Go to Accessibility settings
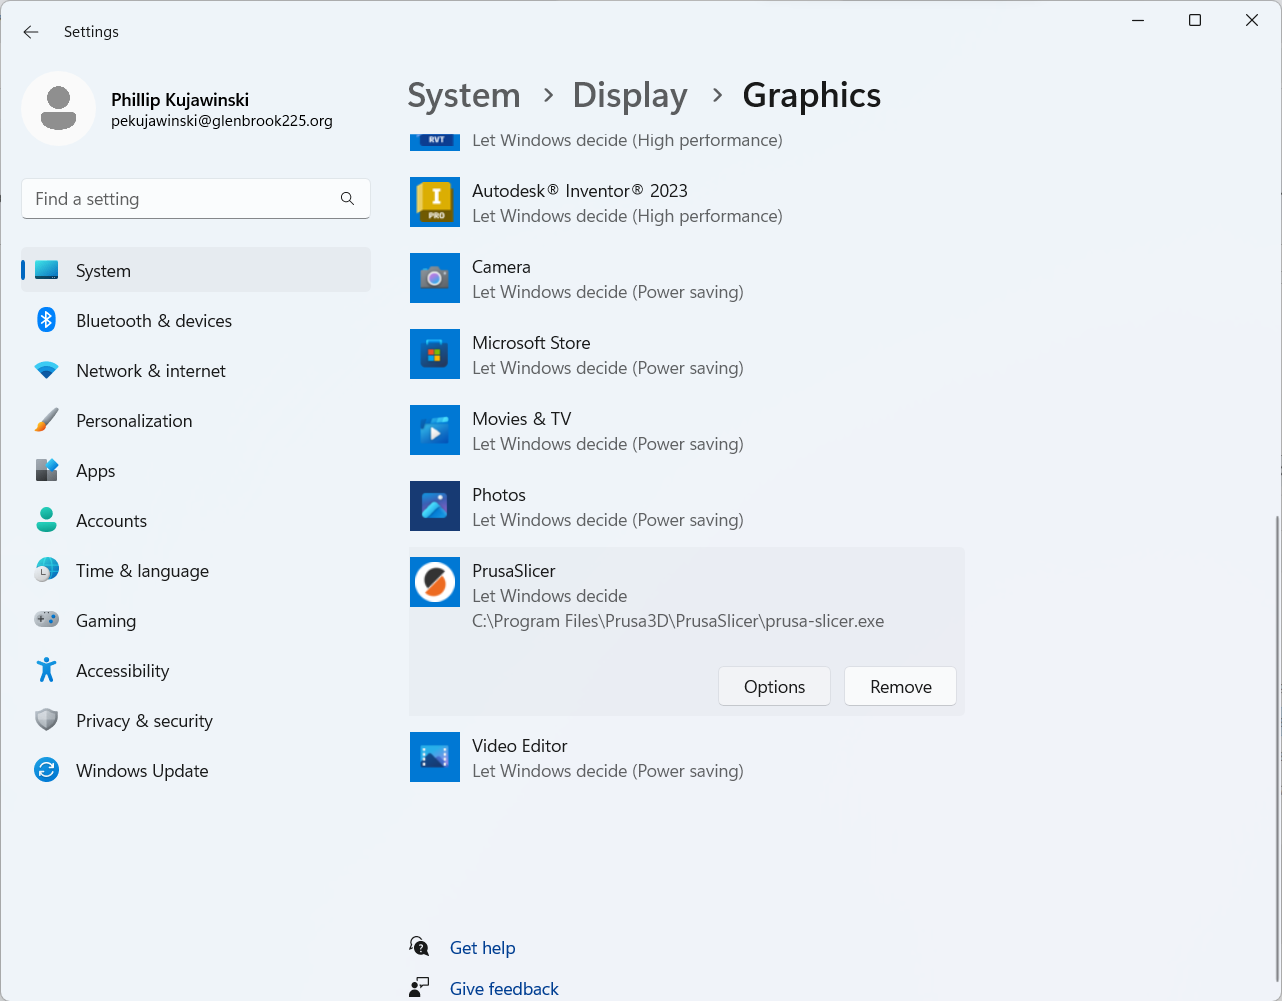 (x=196, y=670)
